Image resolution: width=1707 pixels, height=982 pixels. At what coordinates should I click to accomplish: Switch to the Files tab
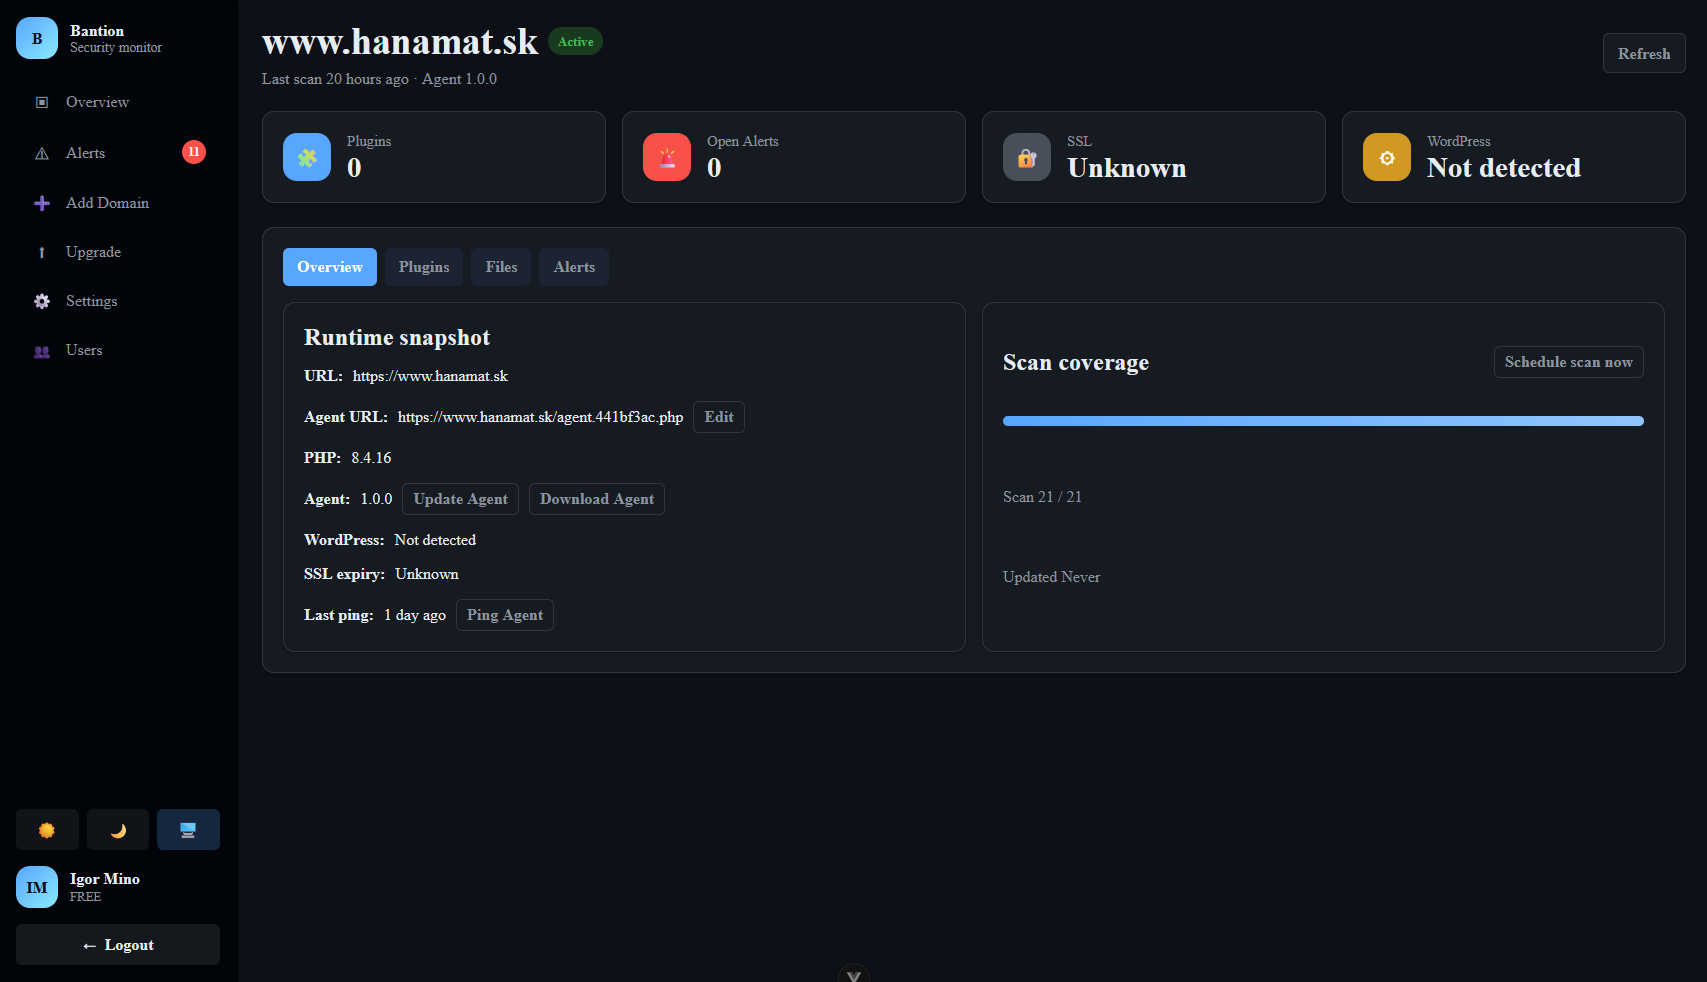[x=501, y=267]
